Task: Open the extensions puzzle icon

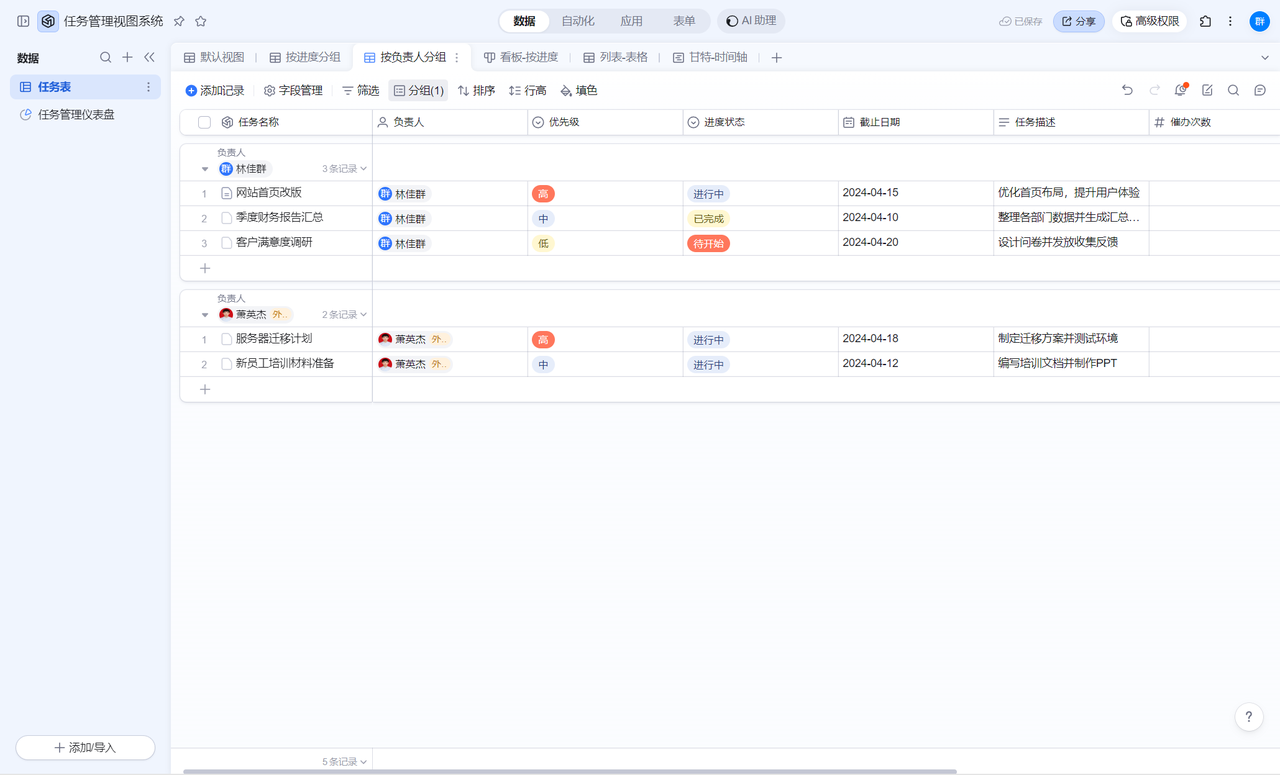Action: (1205, 21)
